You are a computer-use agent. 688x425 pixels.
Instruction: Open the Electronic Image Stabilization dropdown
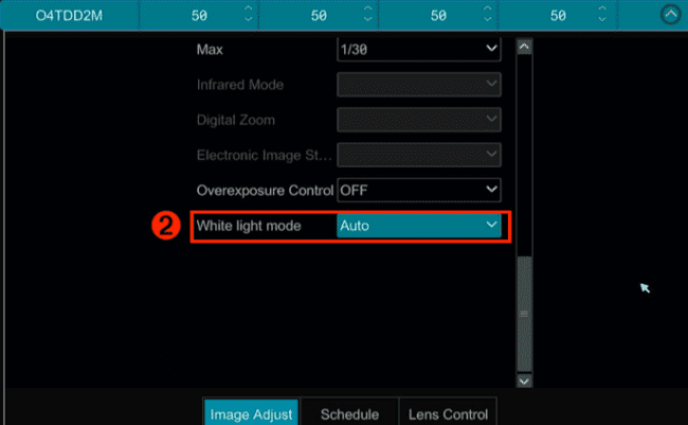[x=419, y=154]
